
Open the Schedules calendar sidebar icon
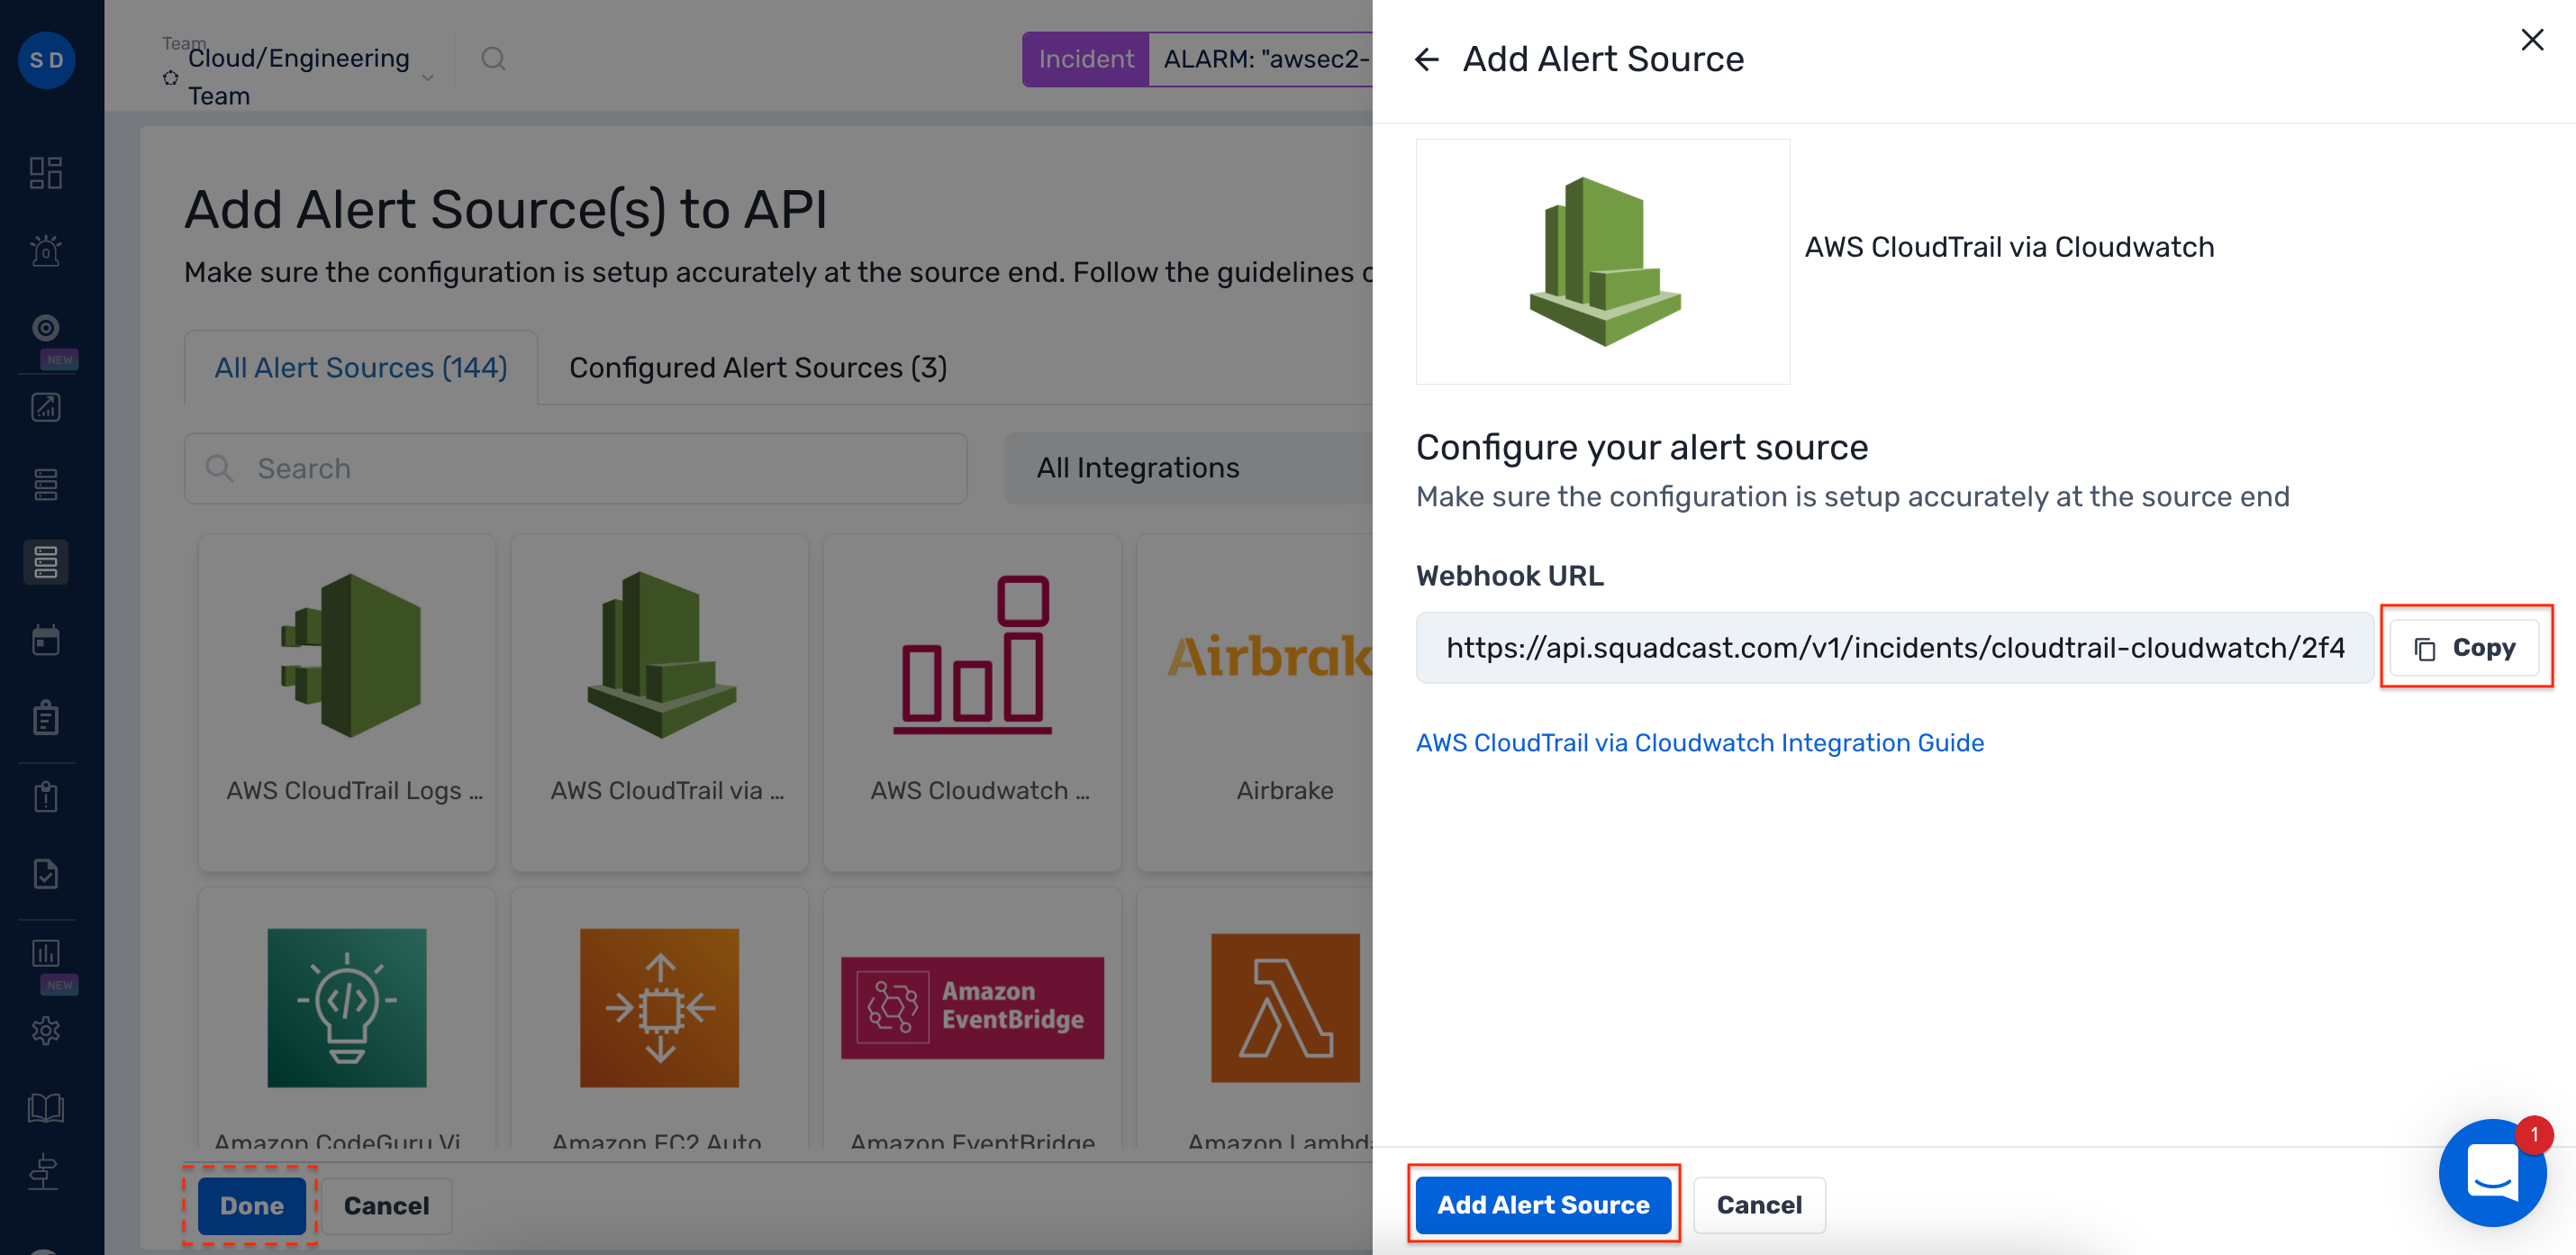(46, 640)
